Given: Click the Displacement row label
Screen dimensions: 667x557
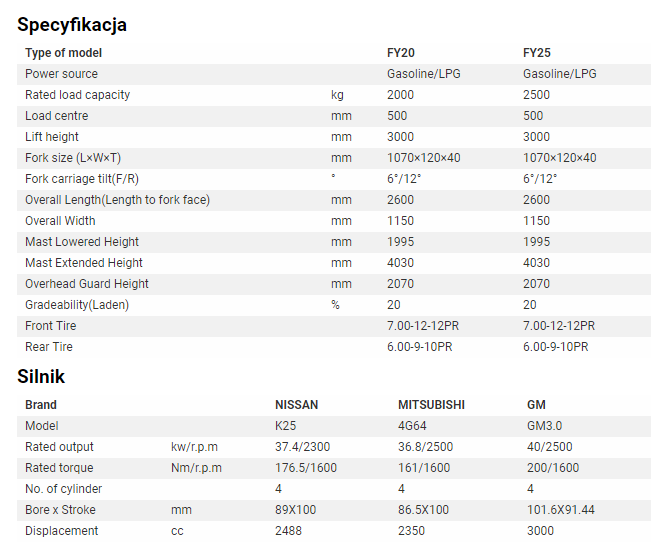Looking at the screenshot, I should (x=62, y=531).
